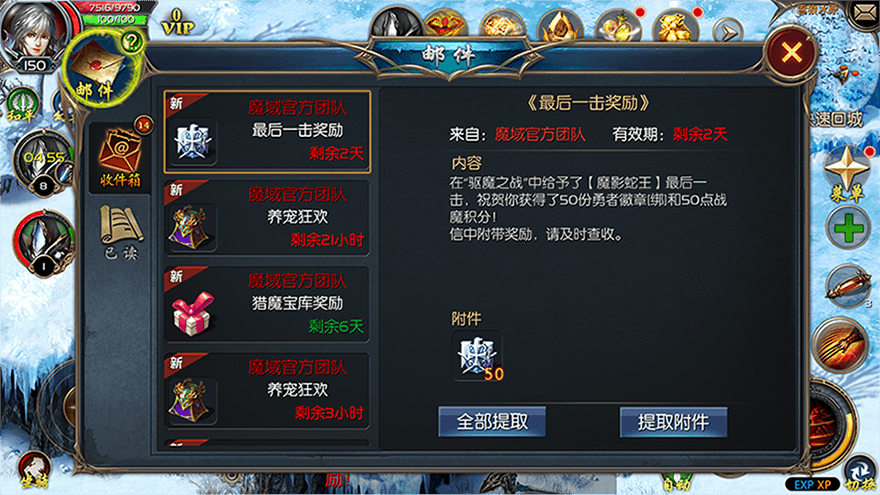880x495 pixels.
Task: Expand the top icon bar arrow button
Action: click(x=728, y=33)
